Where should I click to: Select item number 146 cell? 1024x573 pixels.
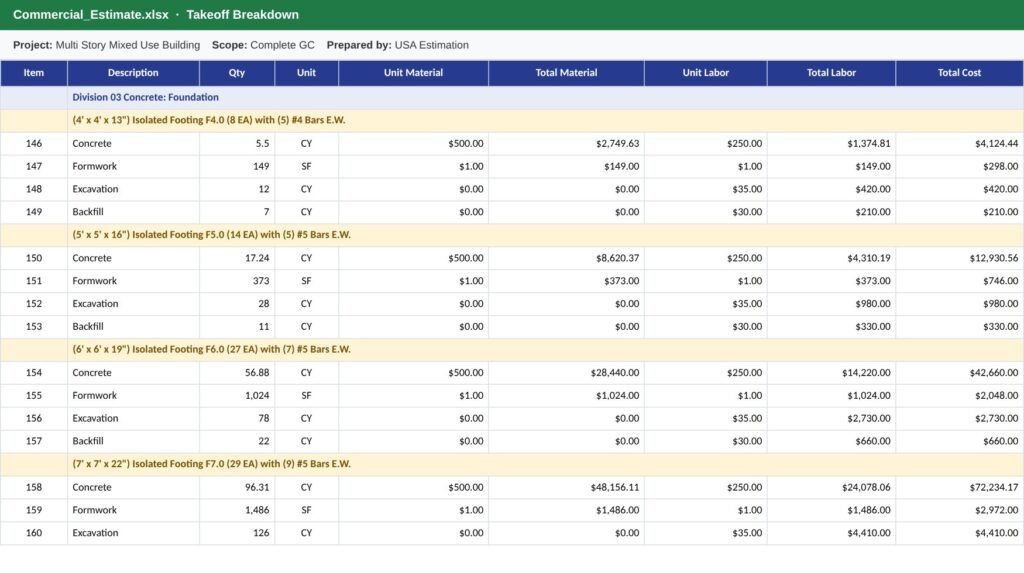tap(34, 144)
